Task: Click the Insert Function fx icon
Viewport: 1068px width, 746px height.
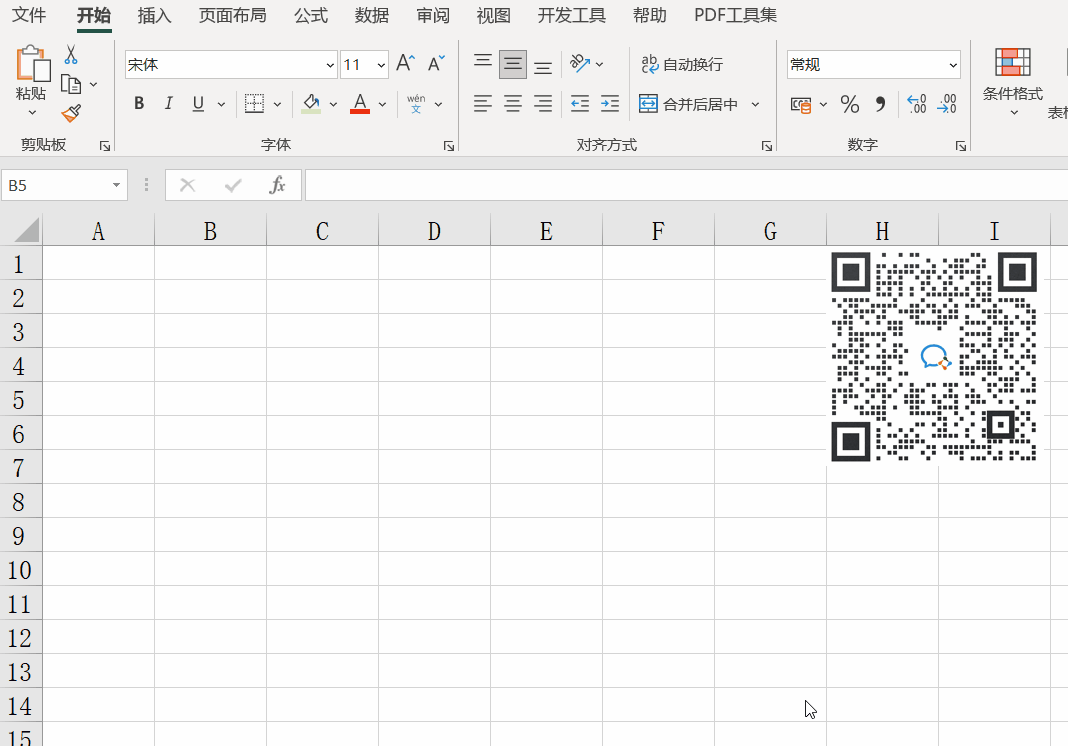Action: 277,185
